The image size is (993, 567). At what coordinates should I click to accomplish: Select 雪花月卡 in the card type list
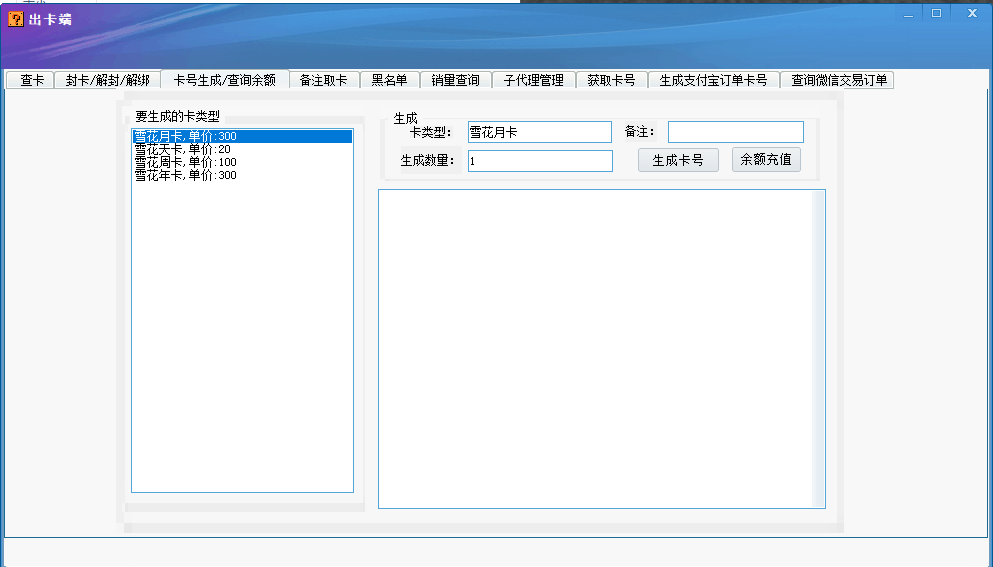[186, 136]
